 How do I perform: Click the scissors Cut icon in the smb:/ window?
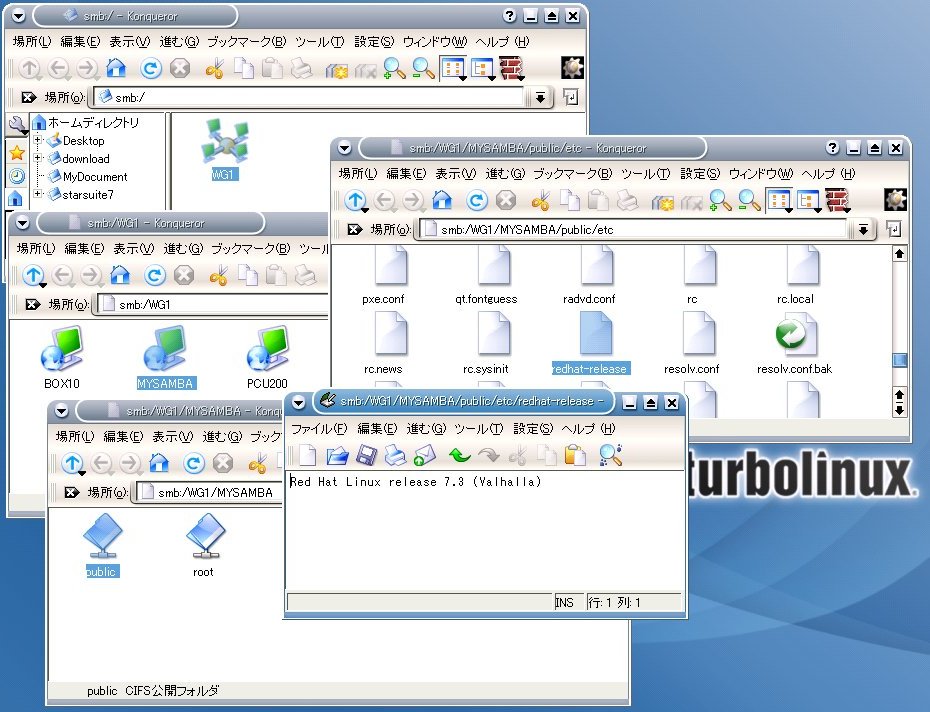pyautogui.click(x=214, y=69)
